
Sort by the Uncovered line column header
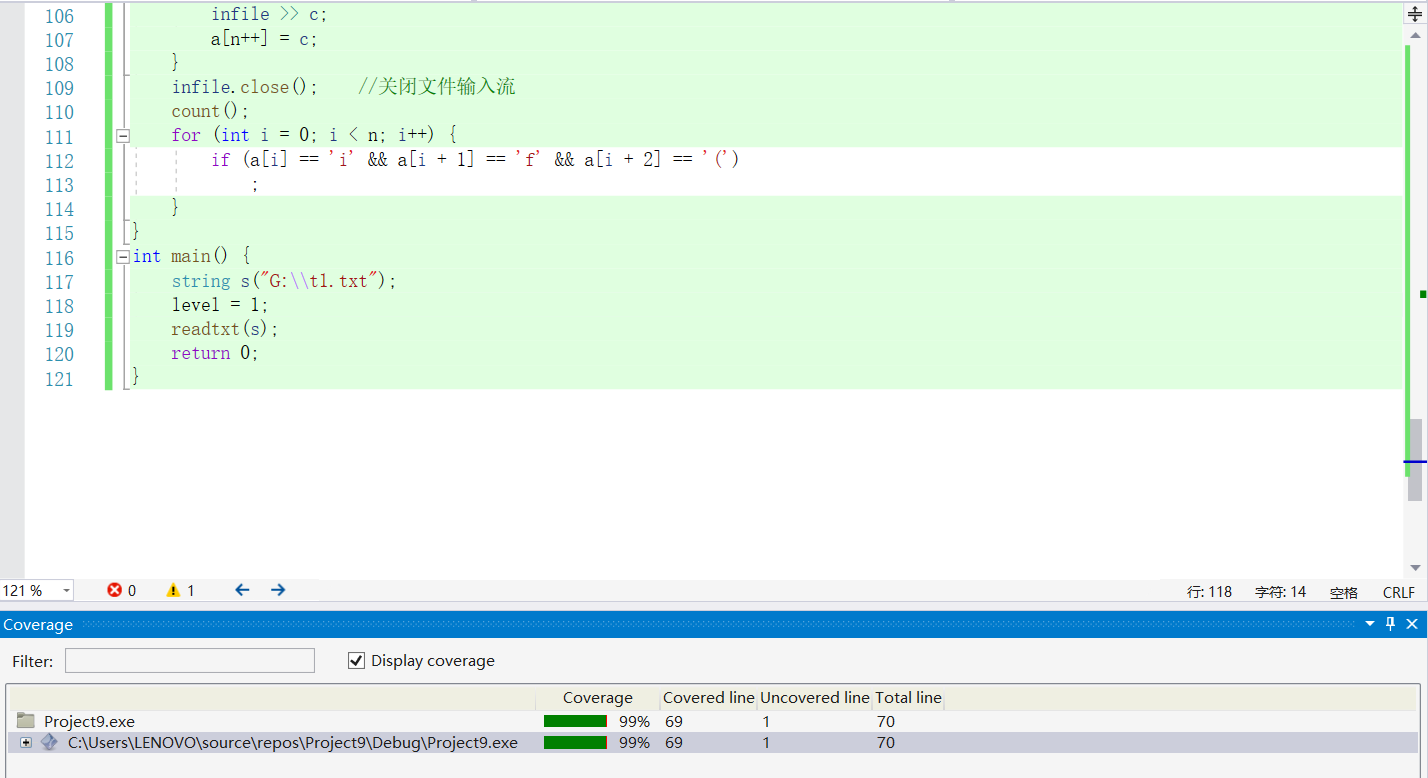(815, 698)
